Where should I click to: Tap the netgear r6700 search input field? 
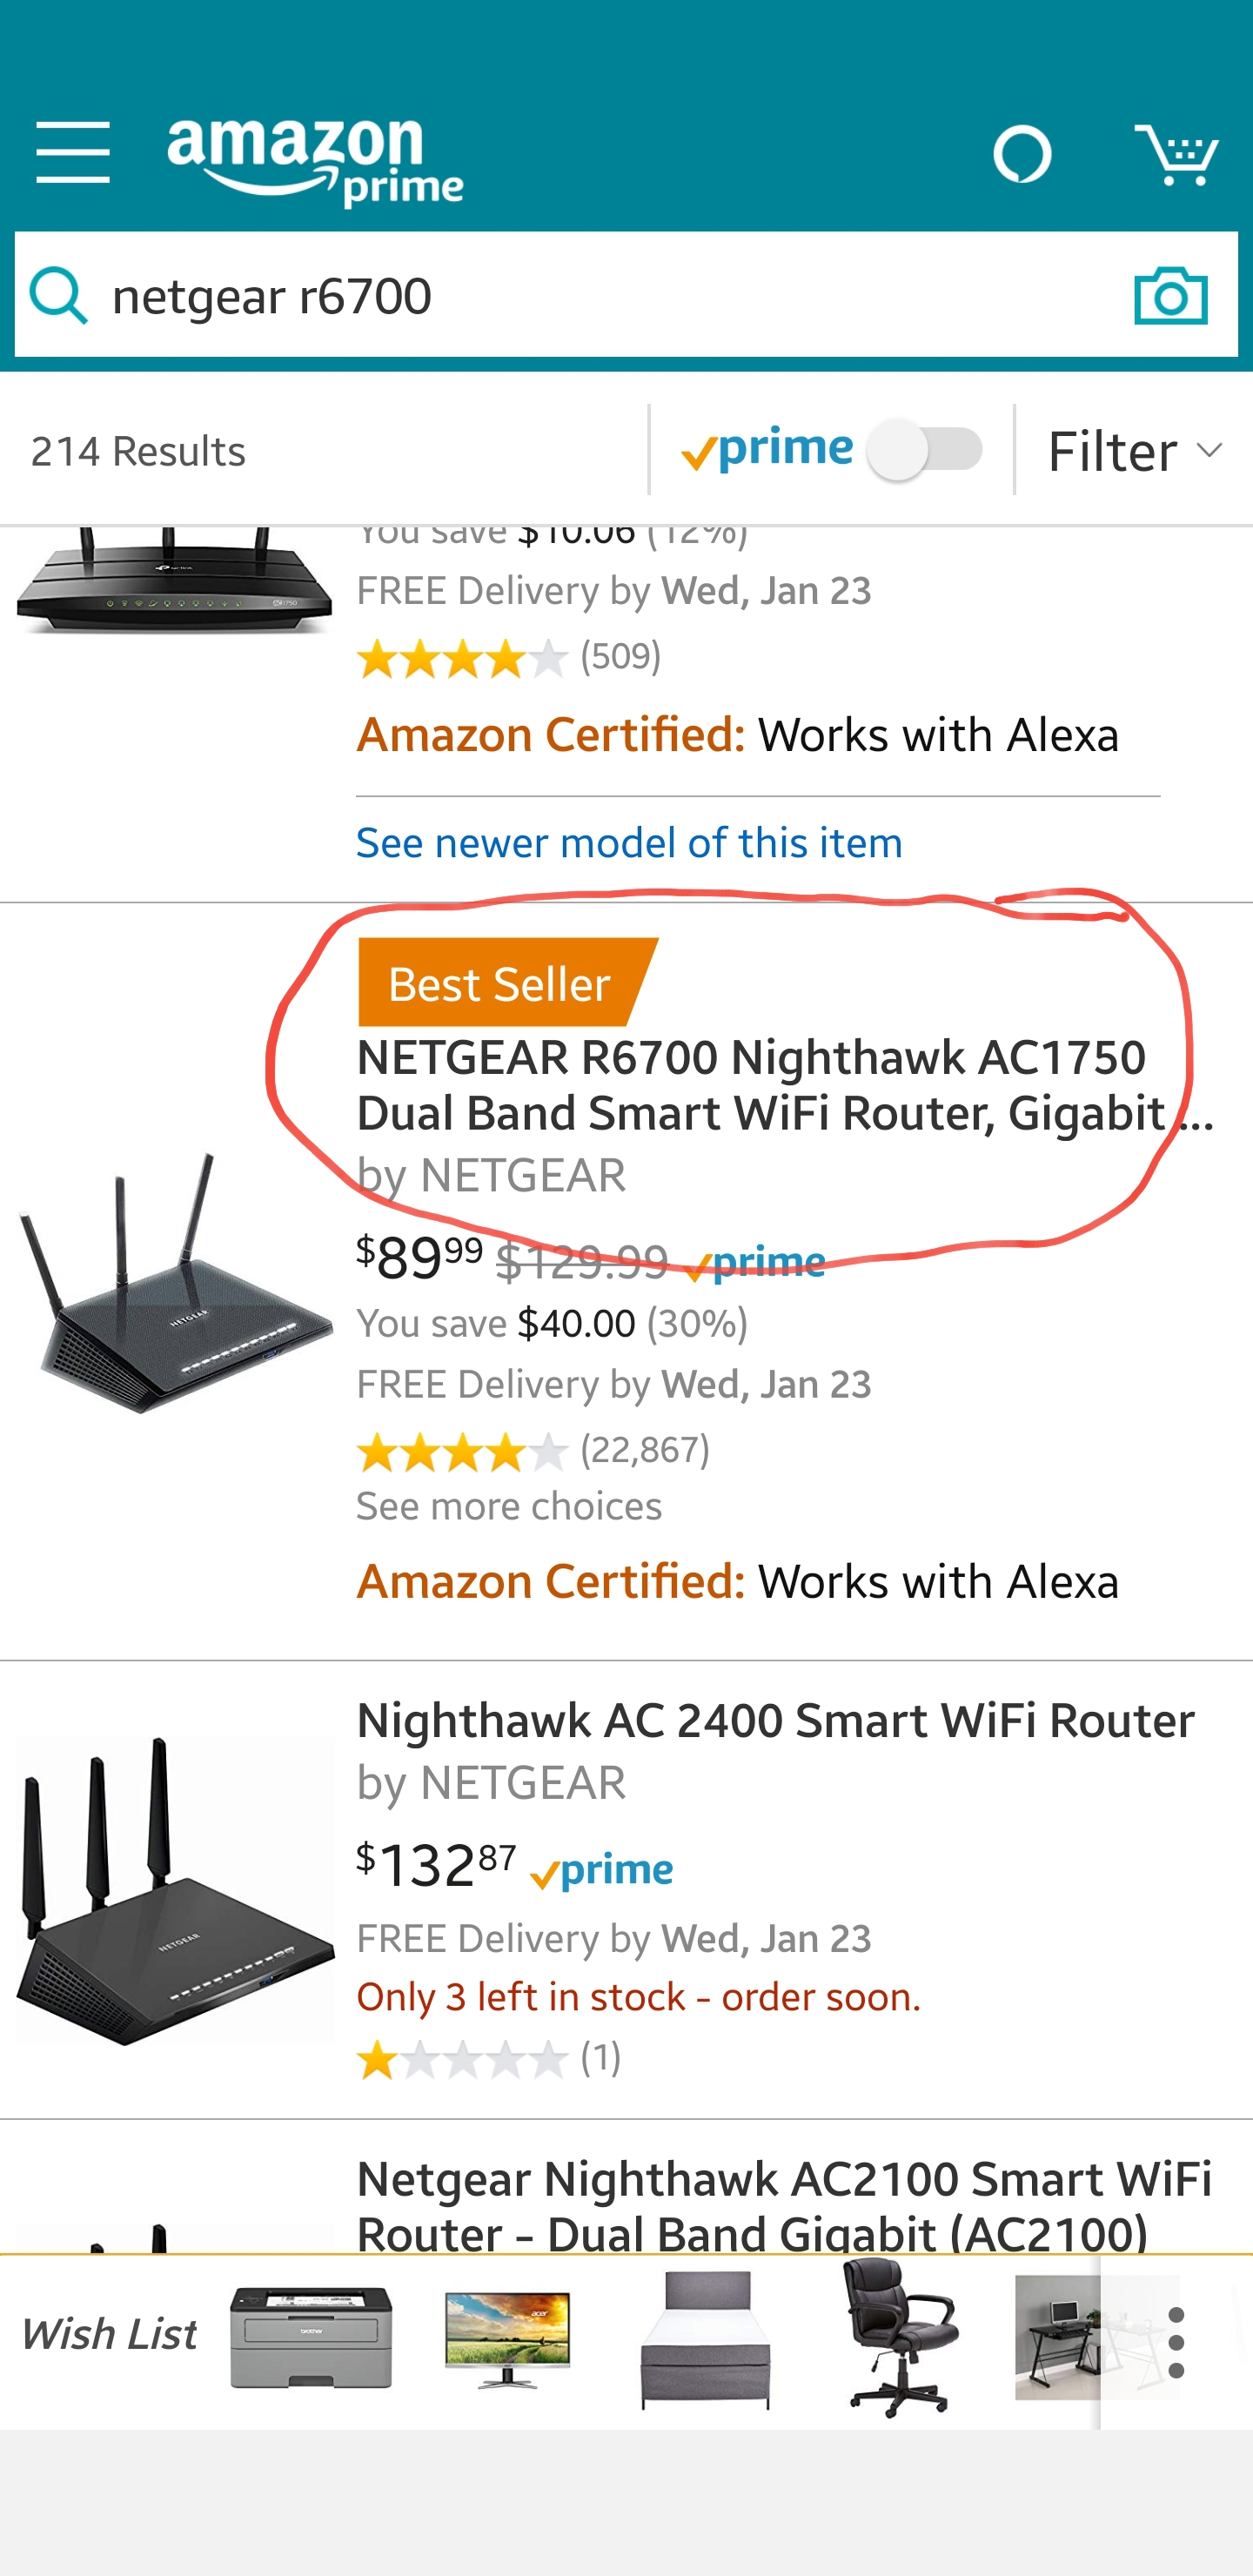tap(500, 296)
